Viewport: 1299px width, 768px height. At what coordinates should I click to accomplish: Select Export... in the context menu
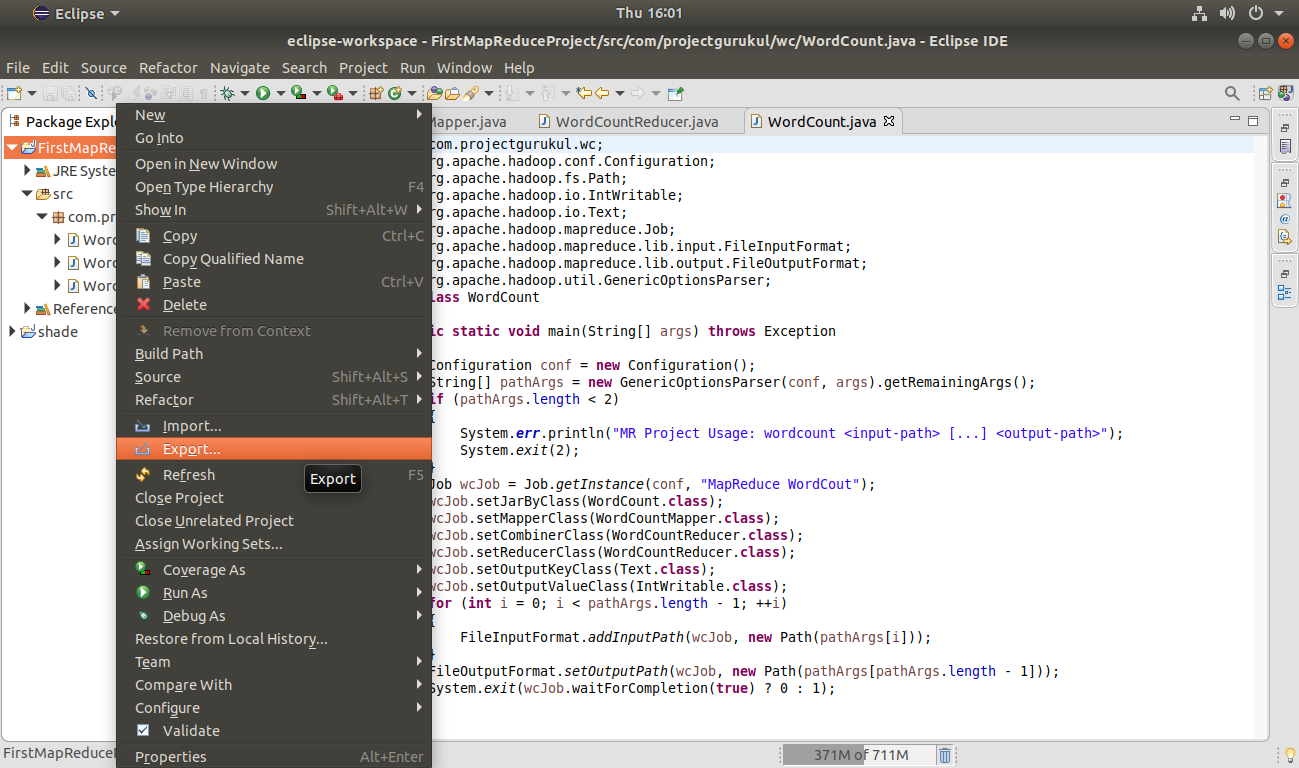tap(274, 449)
